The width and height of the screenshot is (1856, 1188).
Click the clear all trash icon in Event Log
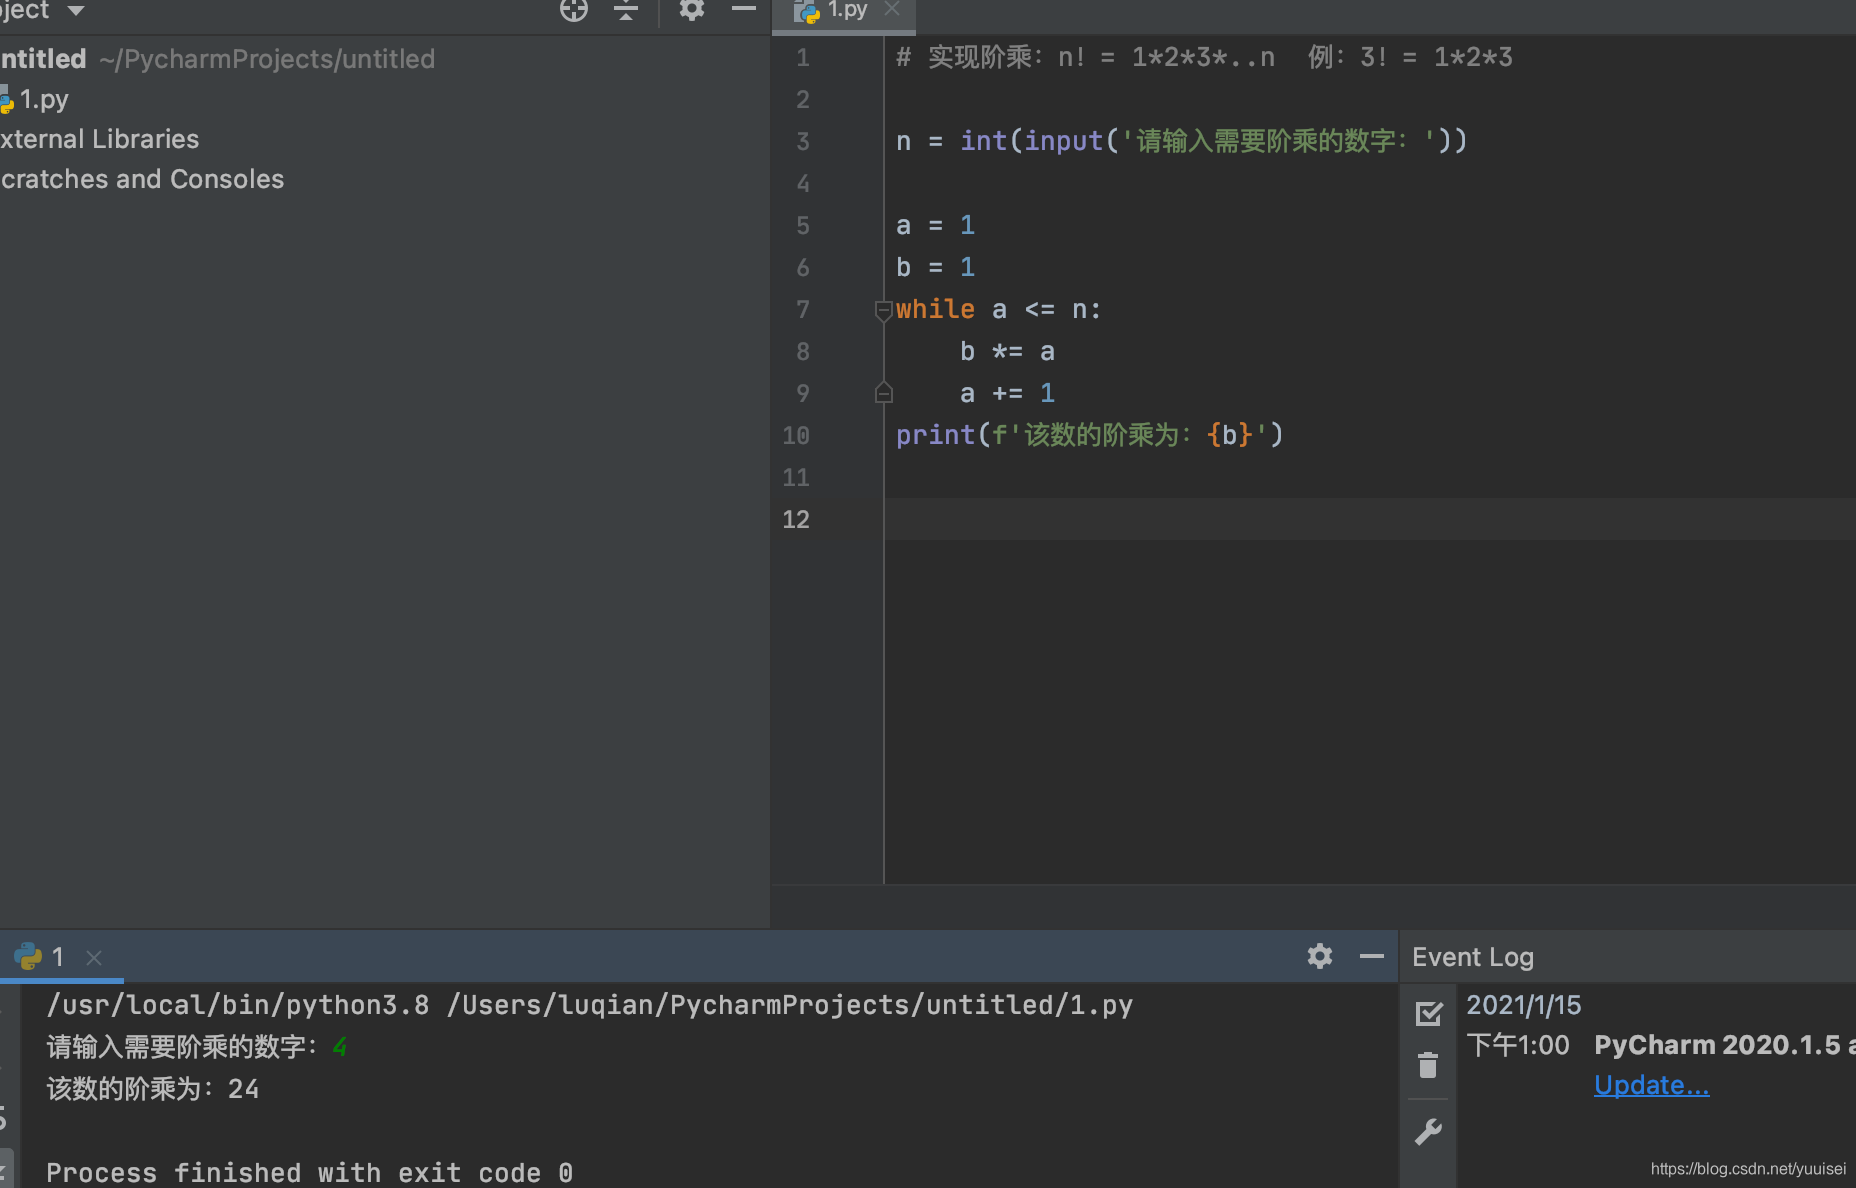(x=1428, y=1065)
